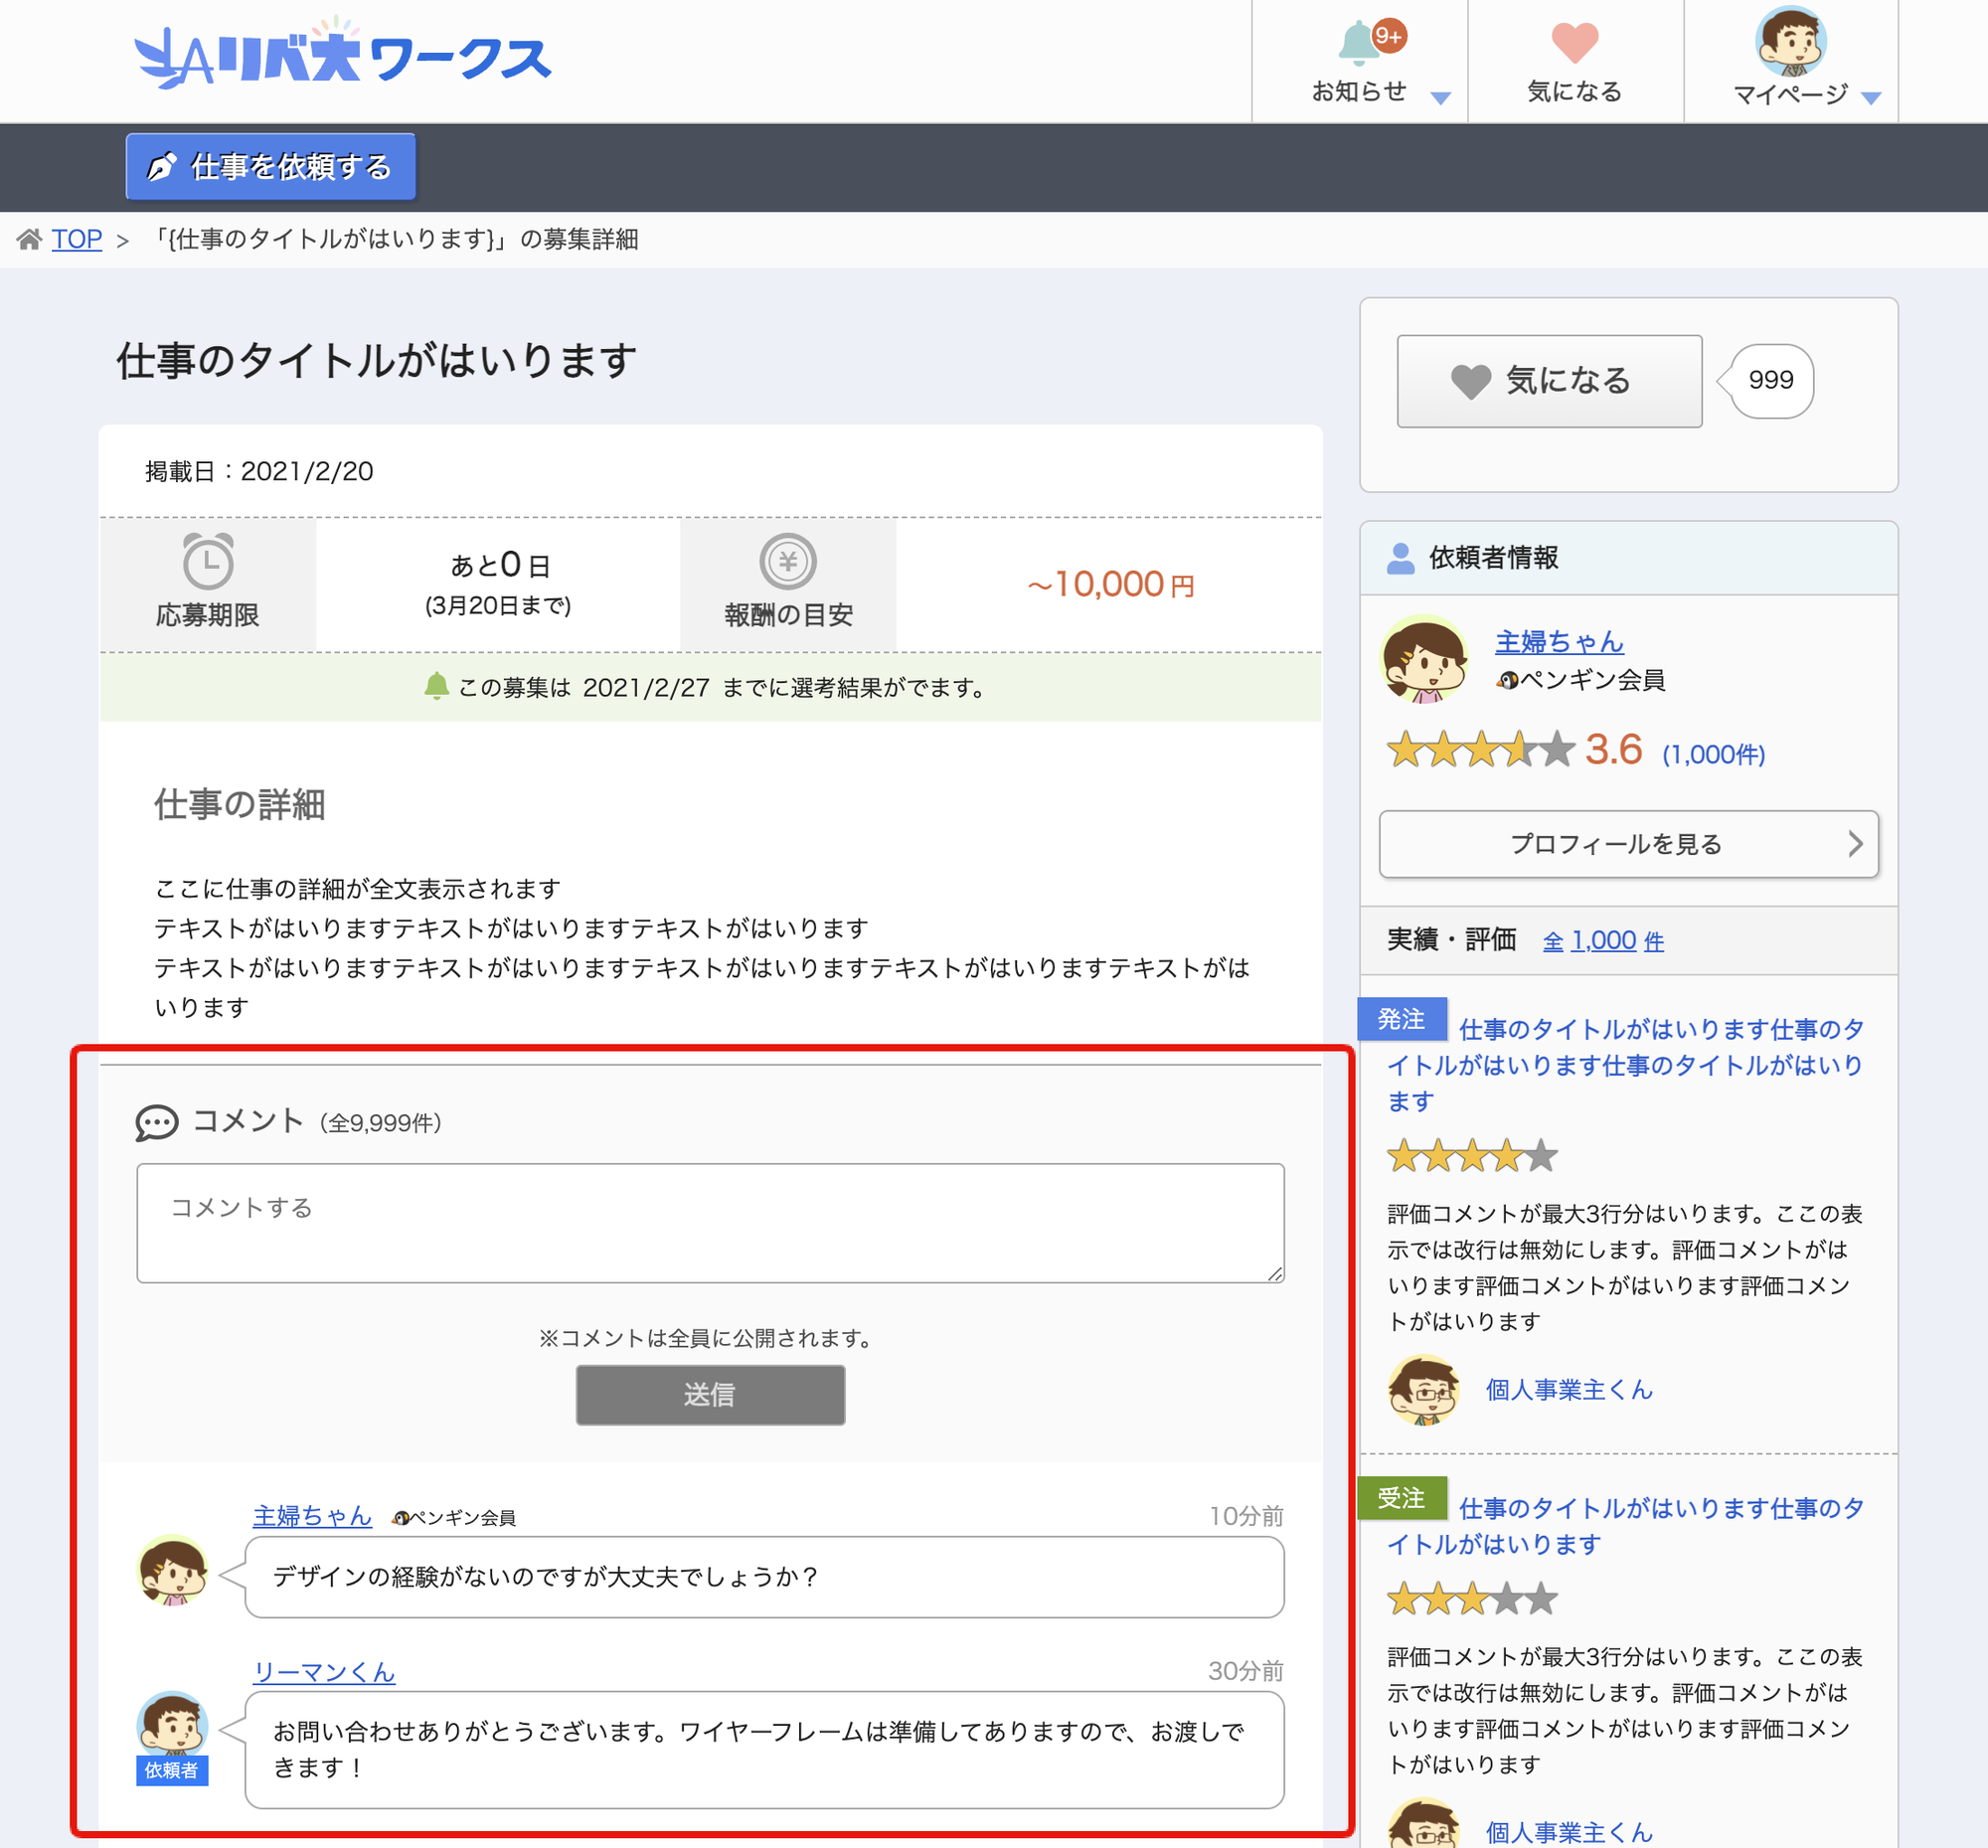Expand the マイページ dropdown arrow
1988x1848 pixels.
click(1871, 98)
